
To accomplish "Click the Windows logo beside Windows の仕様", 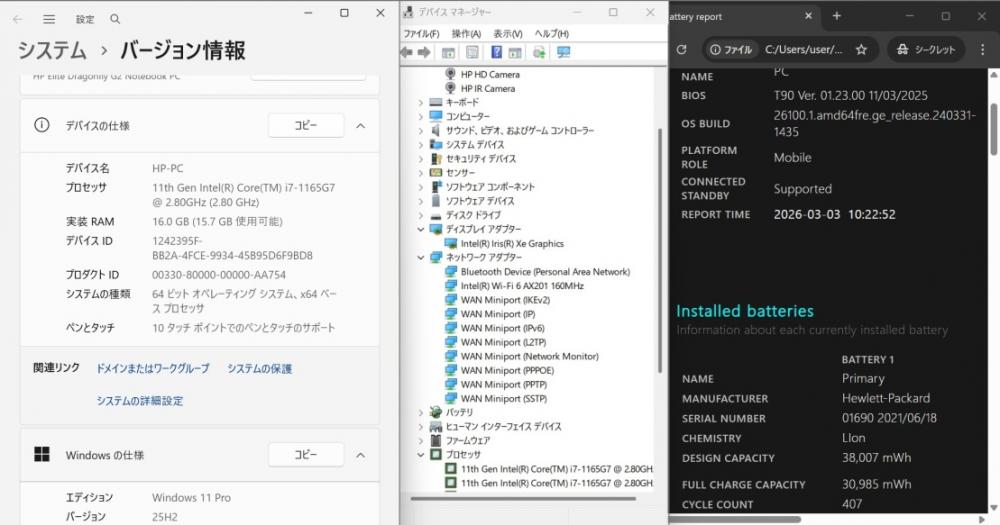I will coord(41,454).
